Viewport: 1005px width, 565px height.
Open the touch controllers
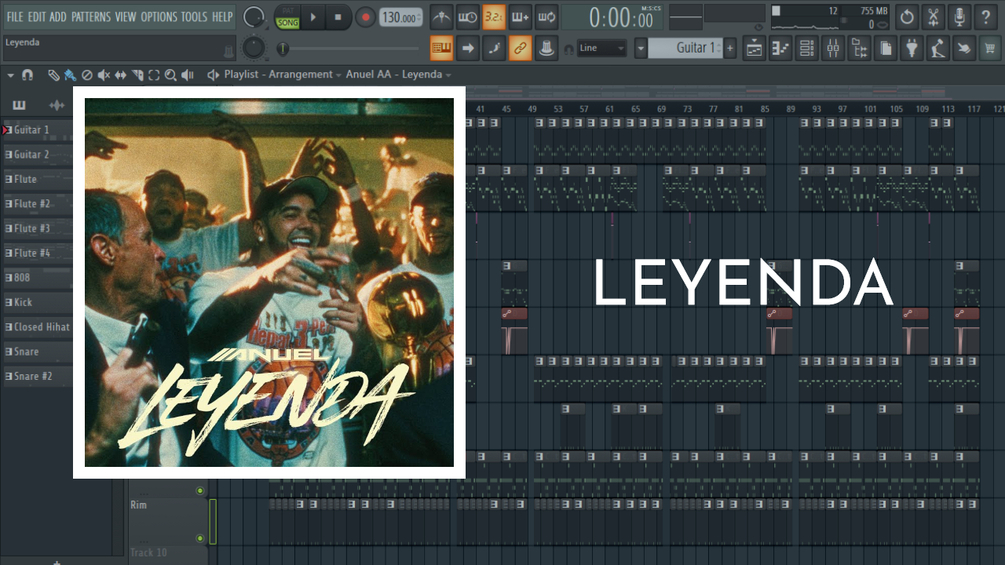965,48
